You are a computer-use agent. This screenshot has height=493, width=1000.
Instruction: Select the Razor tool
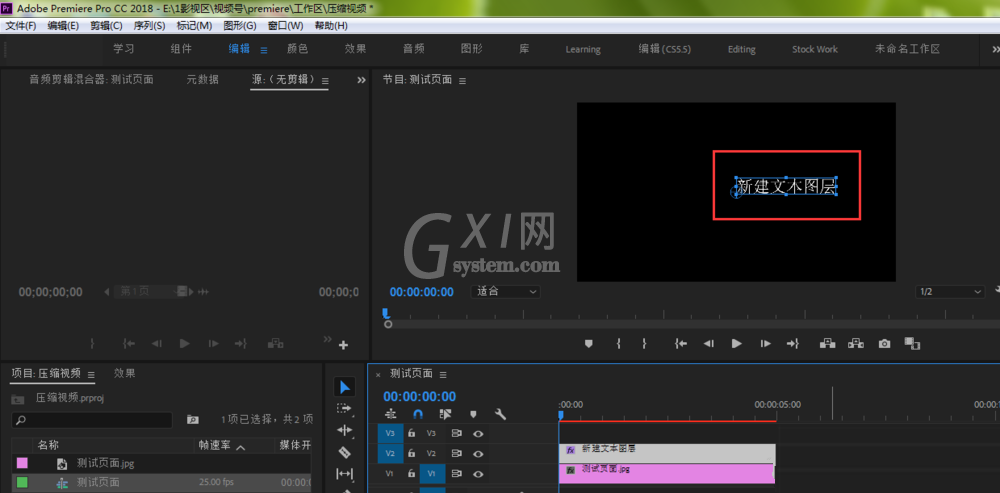[344, 452]
